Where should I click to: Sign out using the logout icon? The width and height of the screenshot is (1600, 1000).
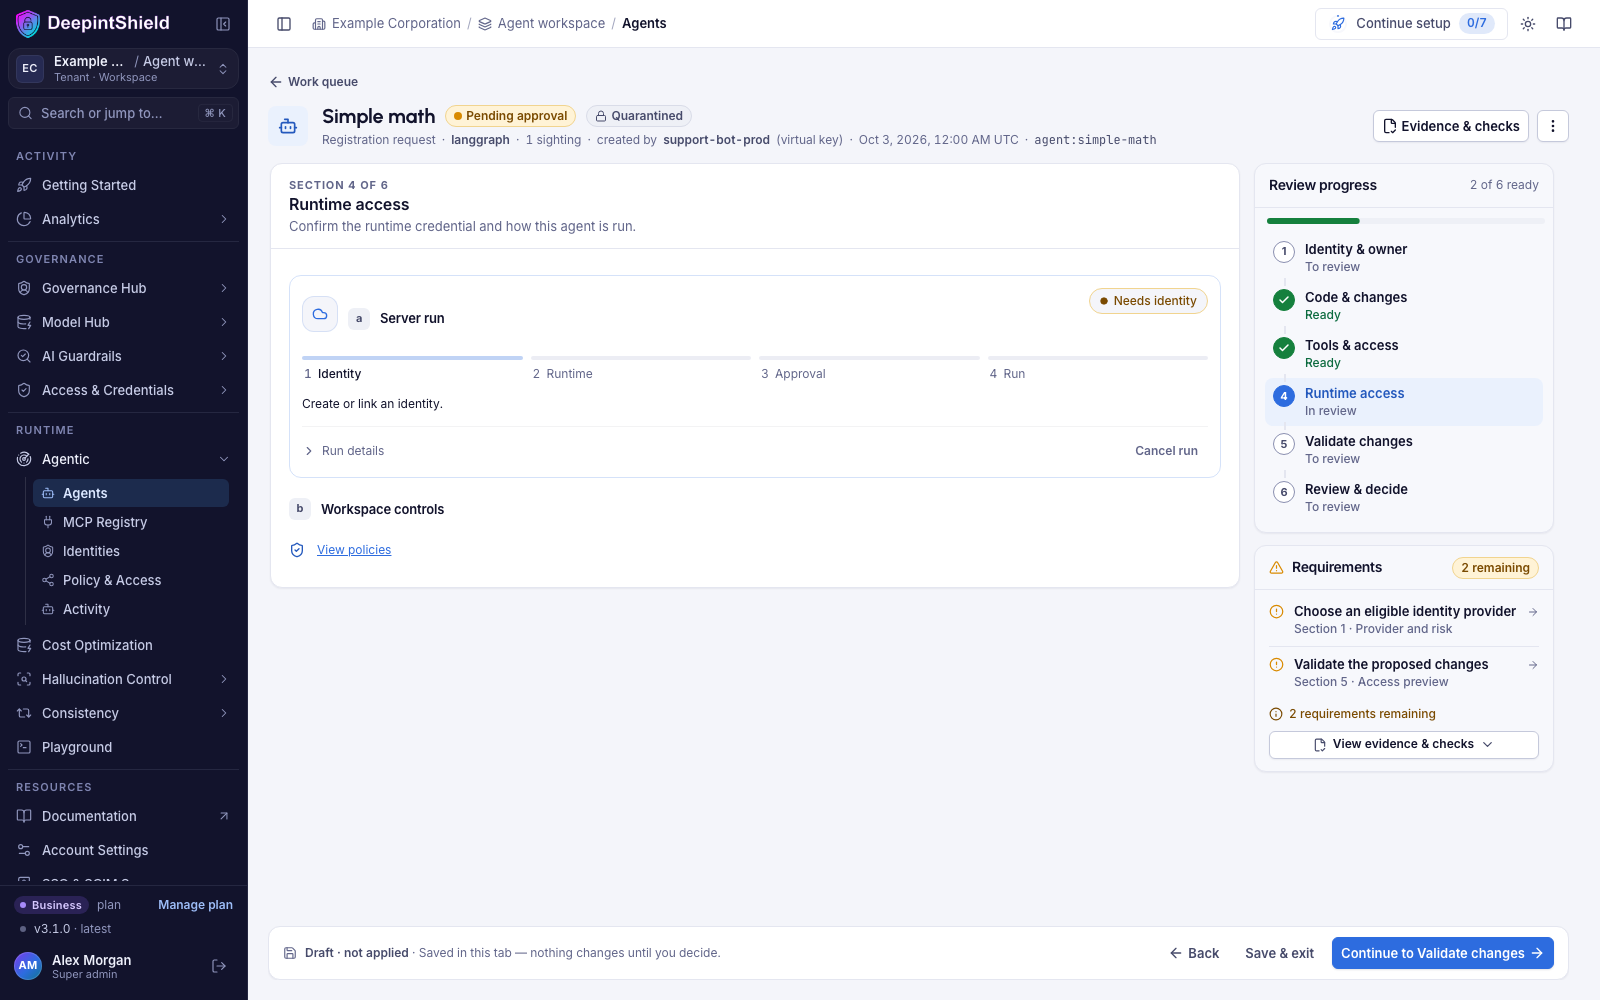click(x=219, y=966)
